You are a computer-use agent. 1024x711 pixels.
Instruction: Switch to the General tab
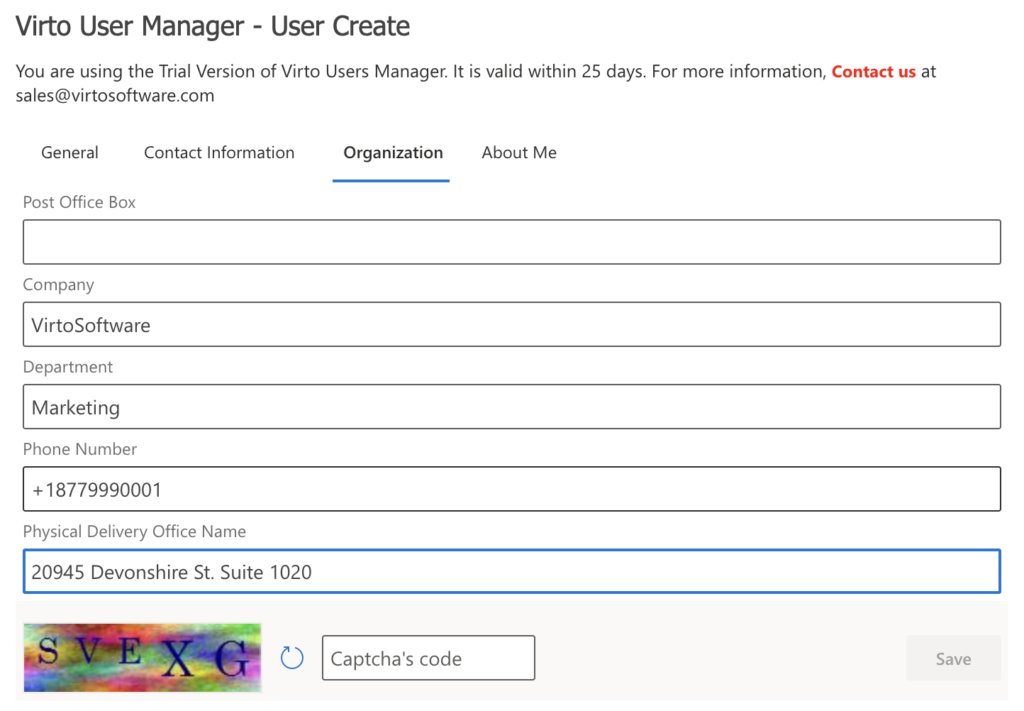tap(69, 152)
